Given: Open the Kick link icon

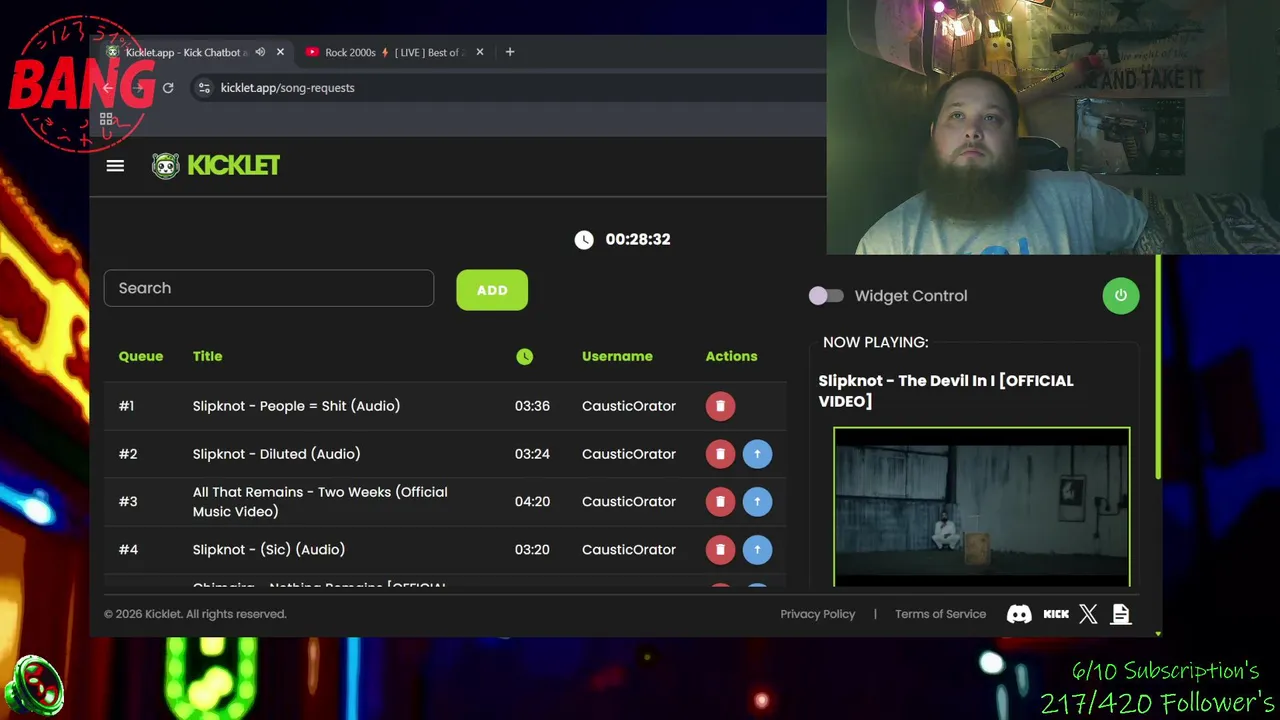Looking at the screenshot, I should (x=1056, y=614).
